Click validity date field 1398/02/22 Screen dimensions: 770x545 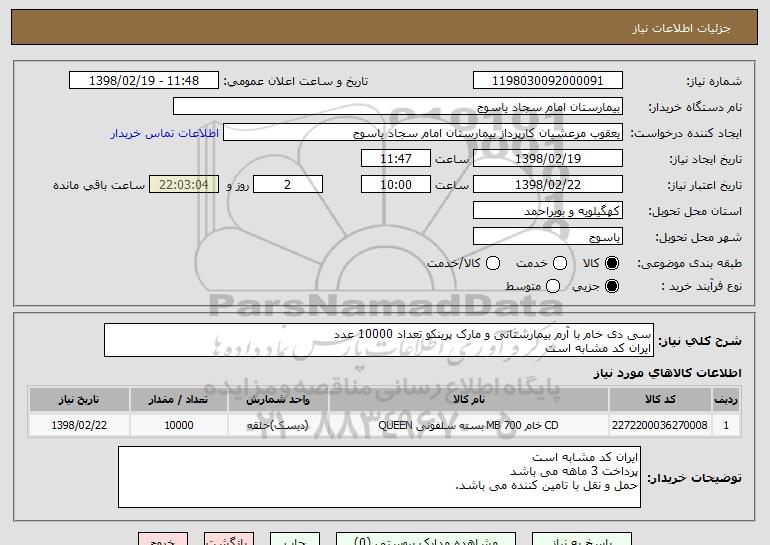pos(548,185)
